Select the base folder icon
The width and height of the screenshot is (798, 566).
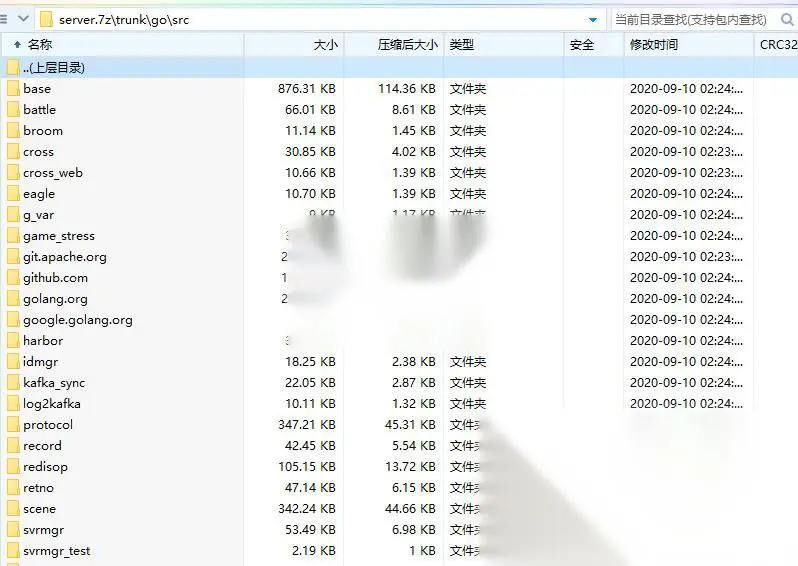pos(14,89)
